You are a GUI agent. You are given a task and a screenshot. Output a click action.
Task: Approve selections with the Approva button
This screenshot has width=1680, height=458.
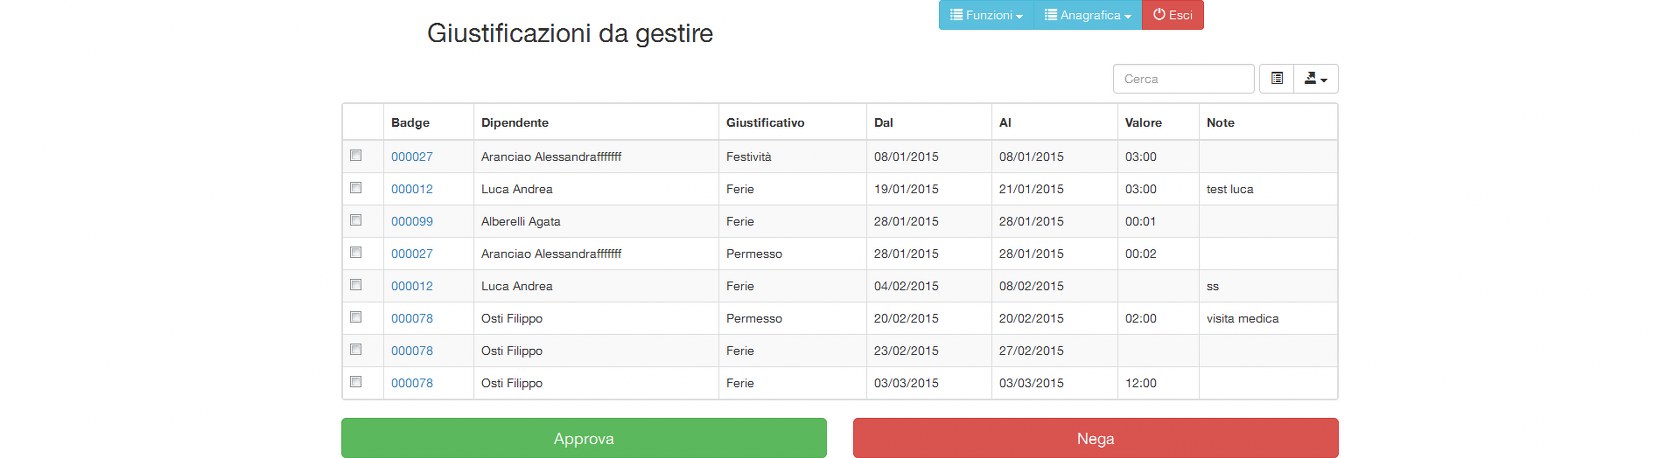click(x=584, y=438)
